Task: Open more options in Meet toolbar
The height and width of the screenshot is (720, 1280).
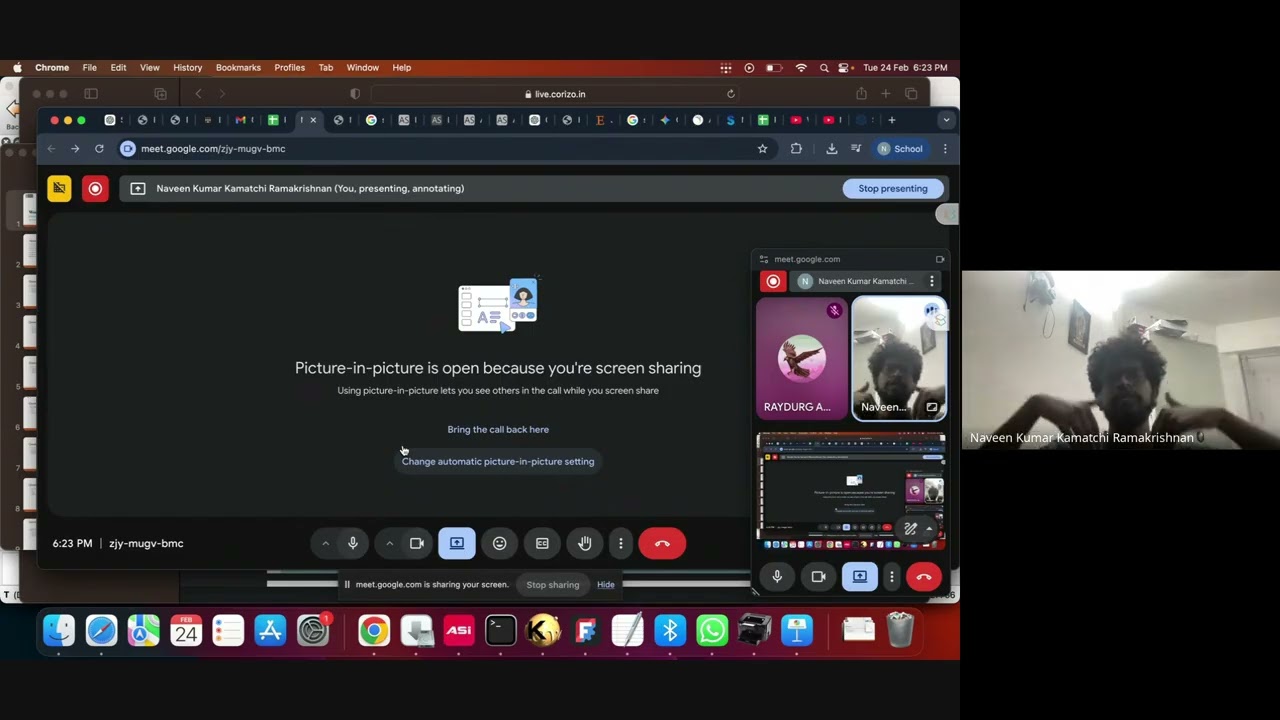Action: (x=621, y=543)
